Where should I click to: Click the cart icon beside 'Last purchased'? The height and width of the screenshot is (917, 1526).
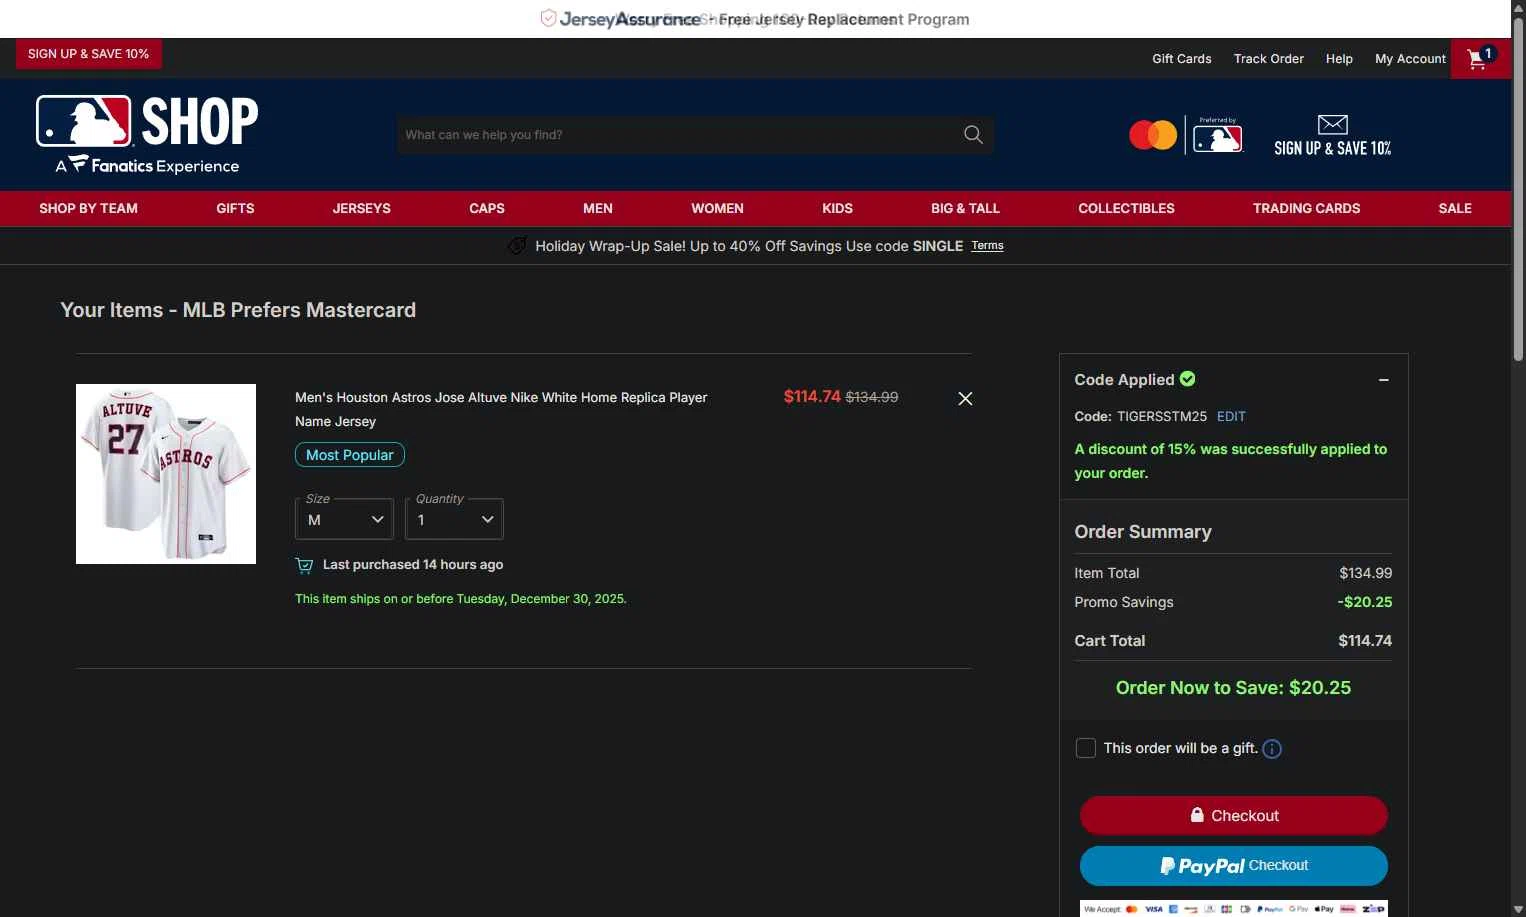coord(304,565)
